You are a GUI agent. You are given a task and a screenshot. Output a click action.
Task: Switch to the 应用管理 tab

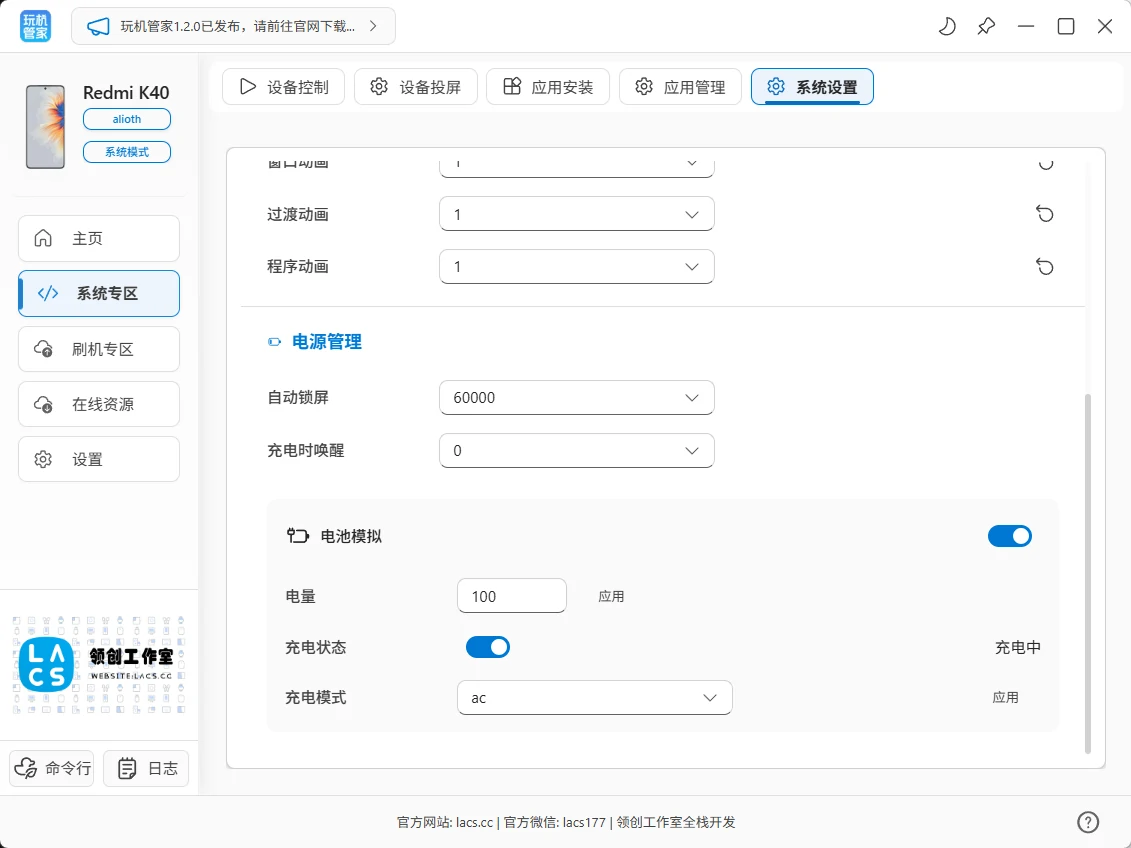680,86
